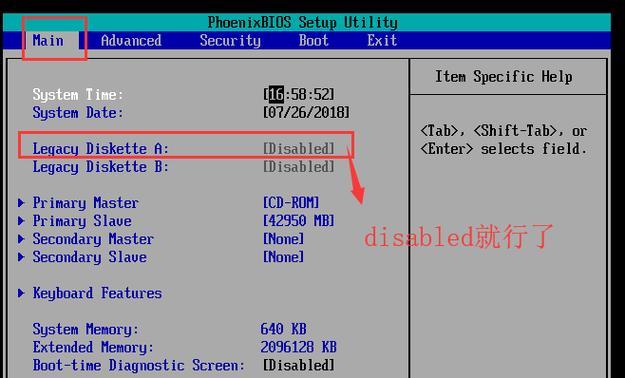Click the PhoenixBIOS Setup Utility title

pos(303,22)
